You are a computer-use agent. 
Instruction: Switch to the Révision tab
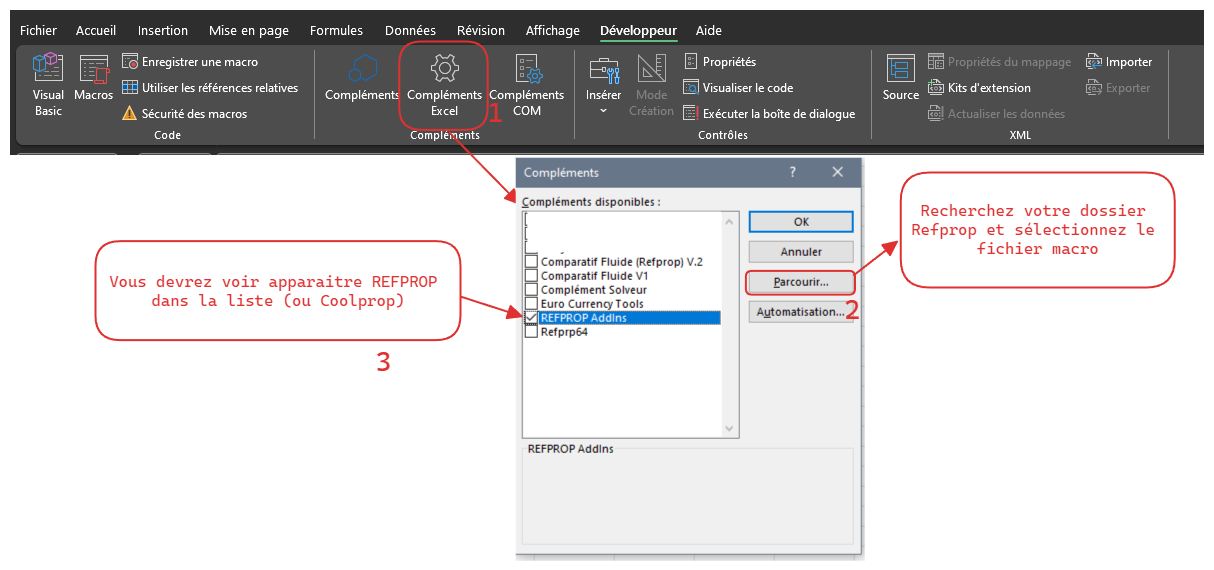click(x=481, y=31)
